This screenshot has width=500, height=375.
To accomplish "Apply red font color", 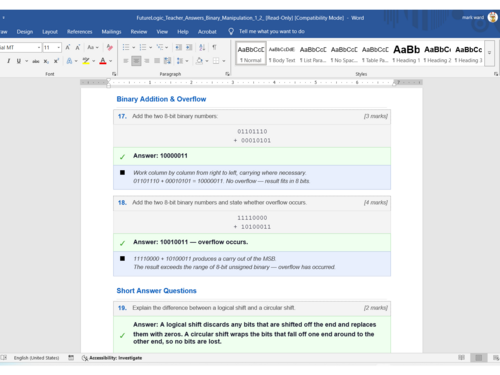I will point(103,61).
